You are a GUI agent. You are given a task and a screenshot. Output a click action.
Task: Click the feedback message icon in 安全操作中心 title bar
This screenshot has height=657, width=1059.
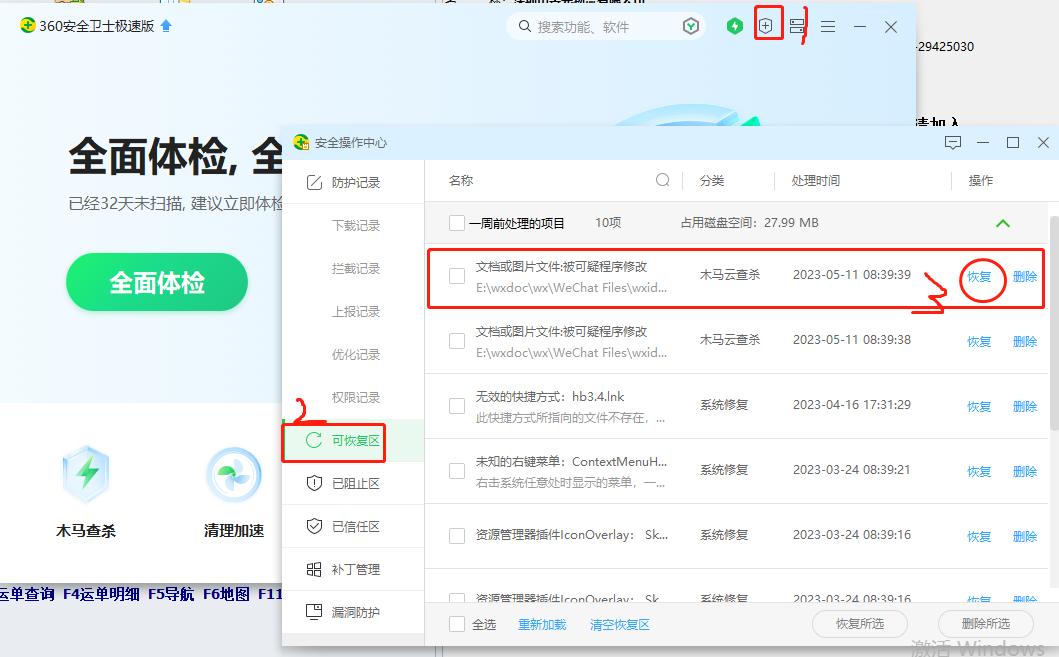[952, 142]
